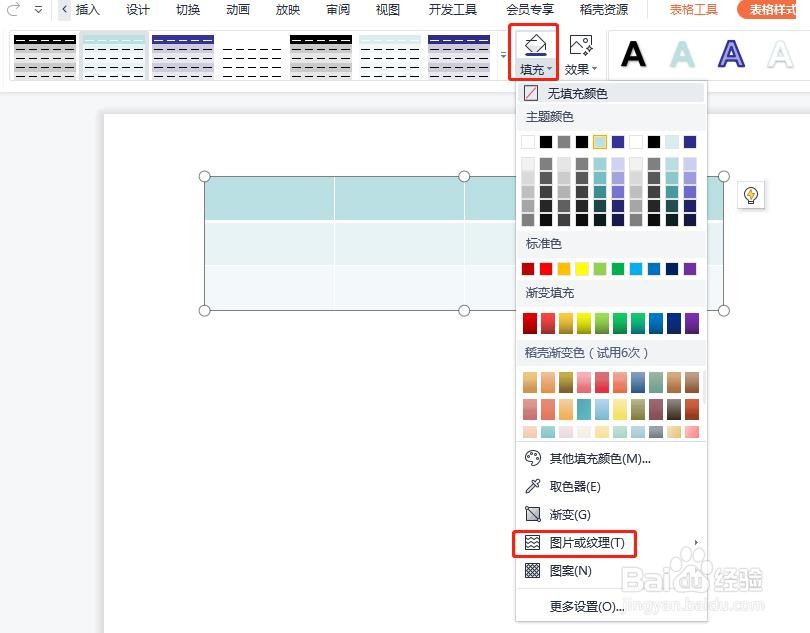Switch to the 会员专享 tab
The image size is (810, 633).
529,9
